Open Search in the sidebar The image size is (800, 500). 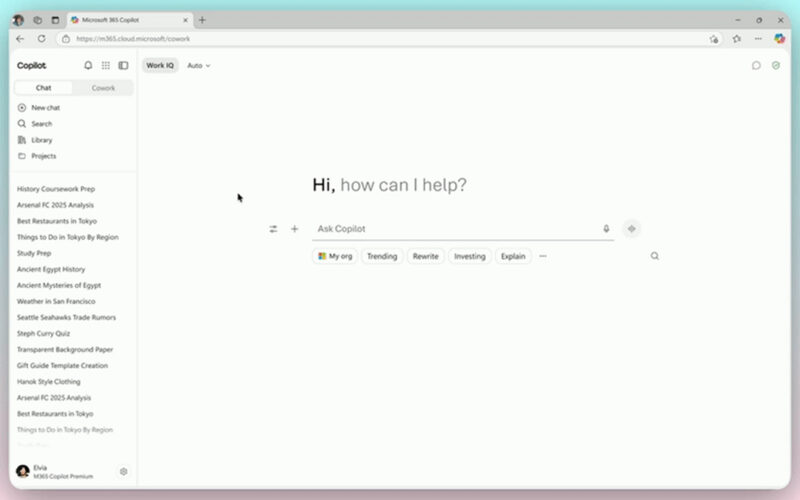coord(41,123)
